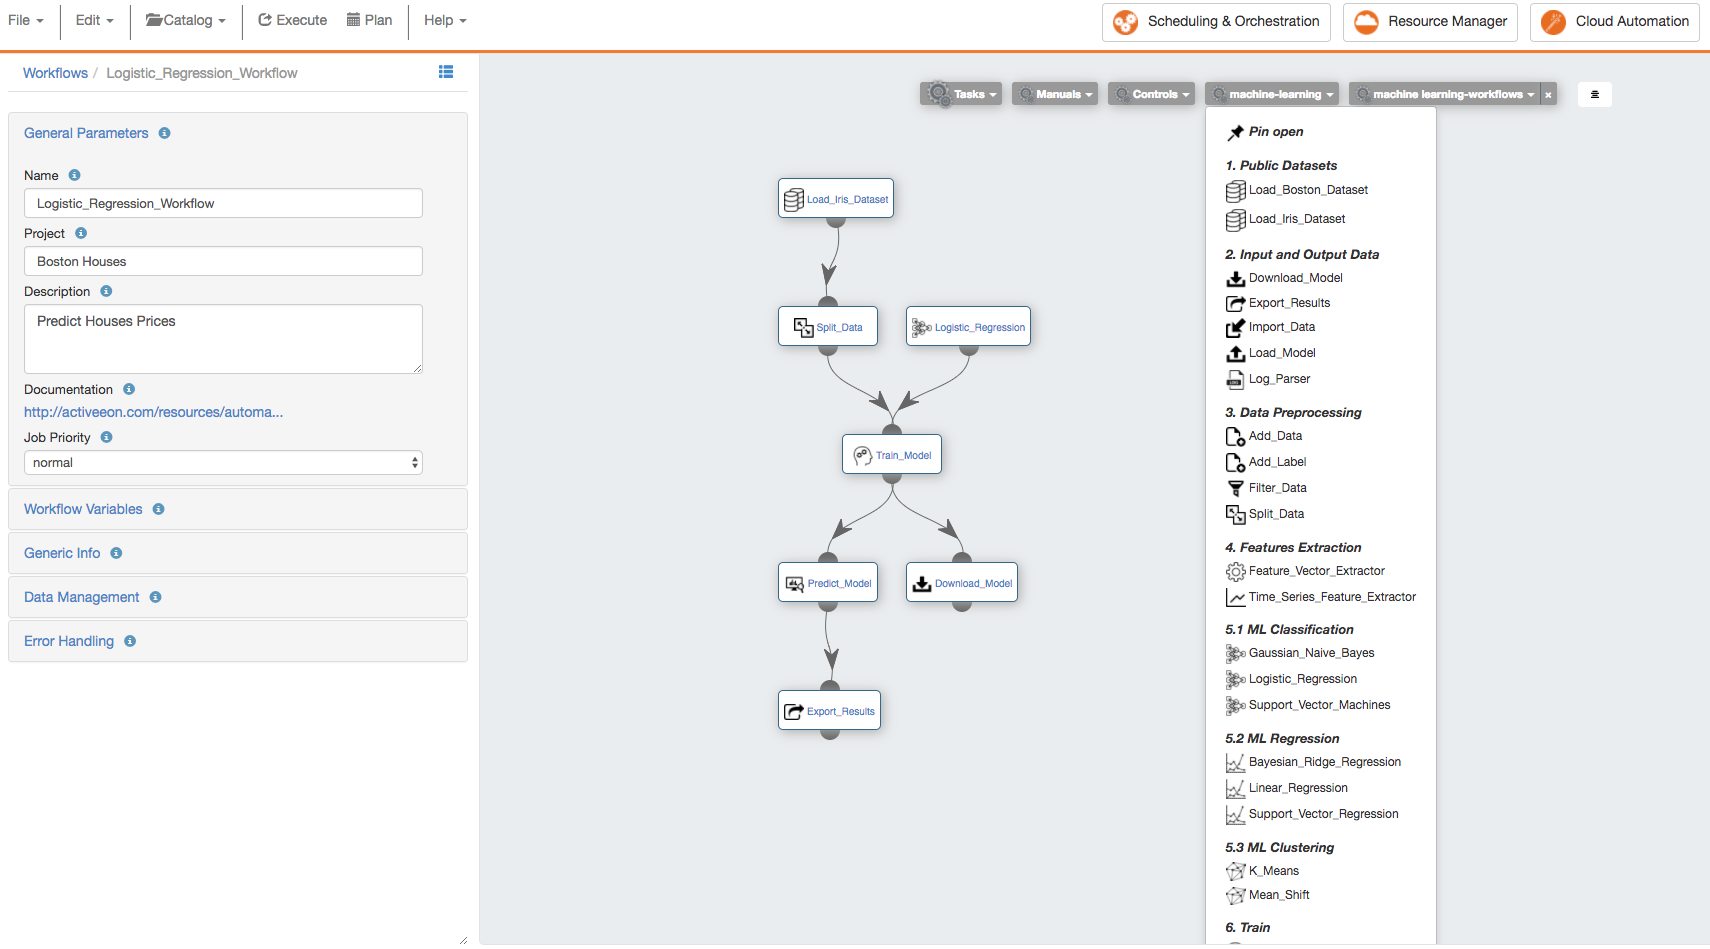Open the Edit menu

[95, 20]
